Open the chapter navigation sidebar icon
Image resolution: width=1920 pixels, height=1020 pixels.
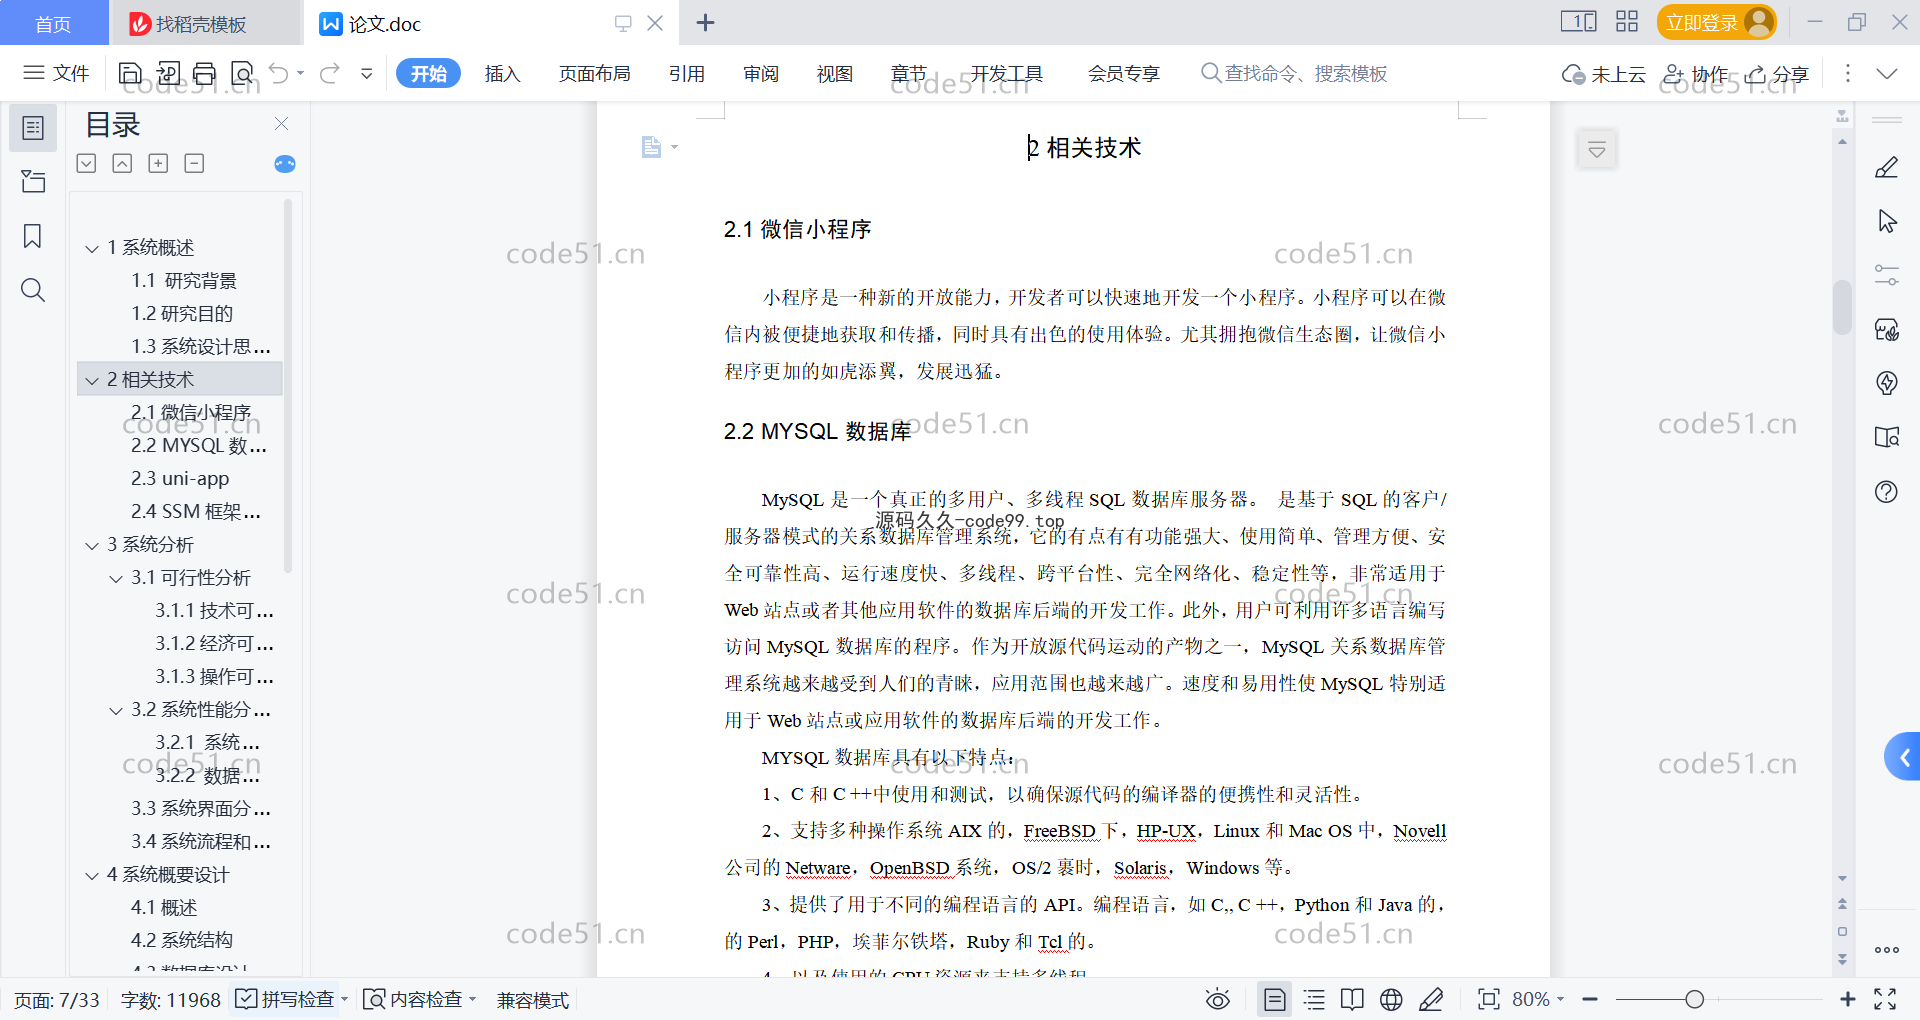(33, 181)
